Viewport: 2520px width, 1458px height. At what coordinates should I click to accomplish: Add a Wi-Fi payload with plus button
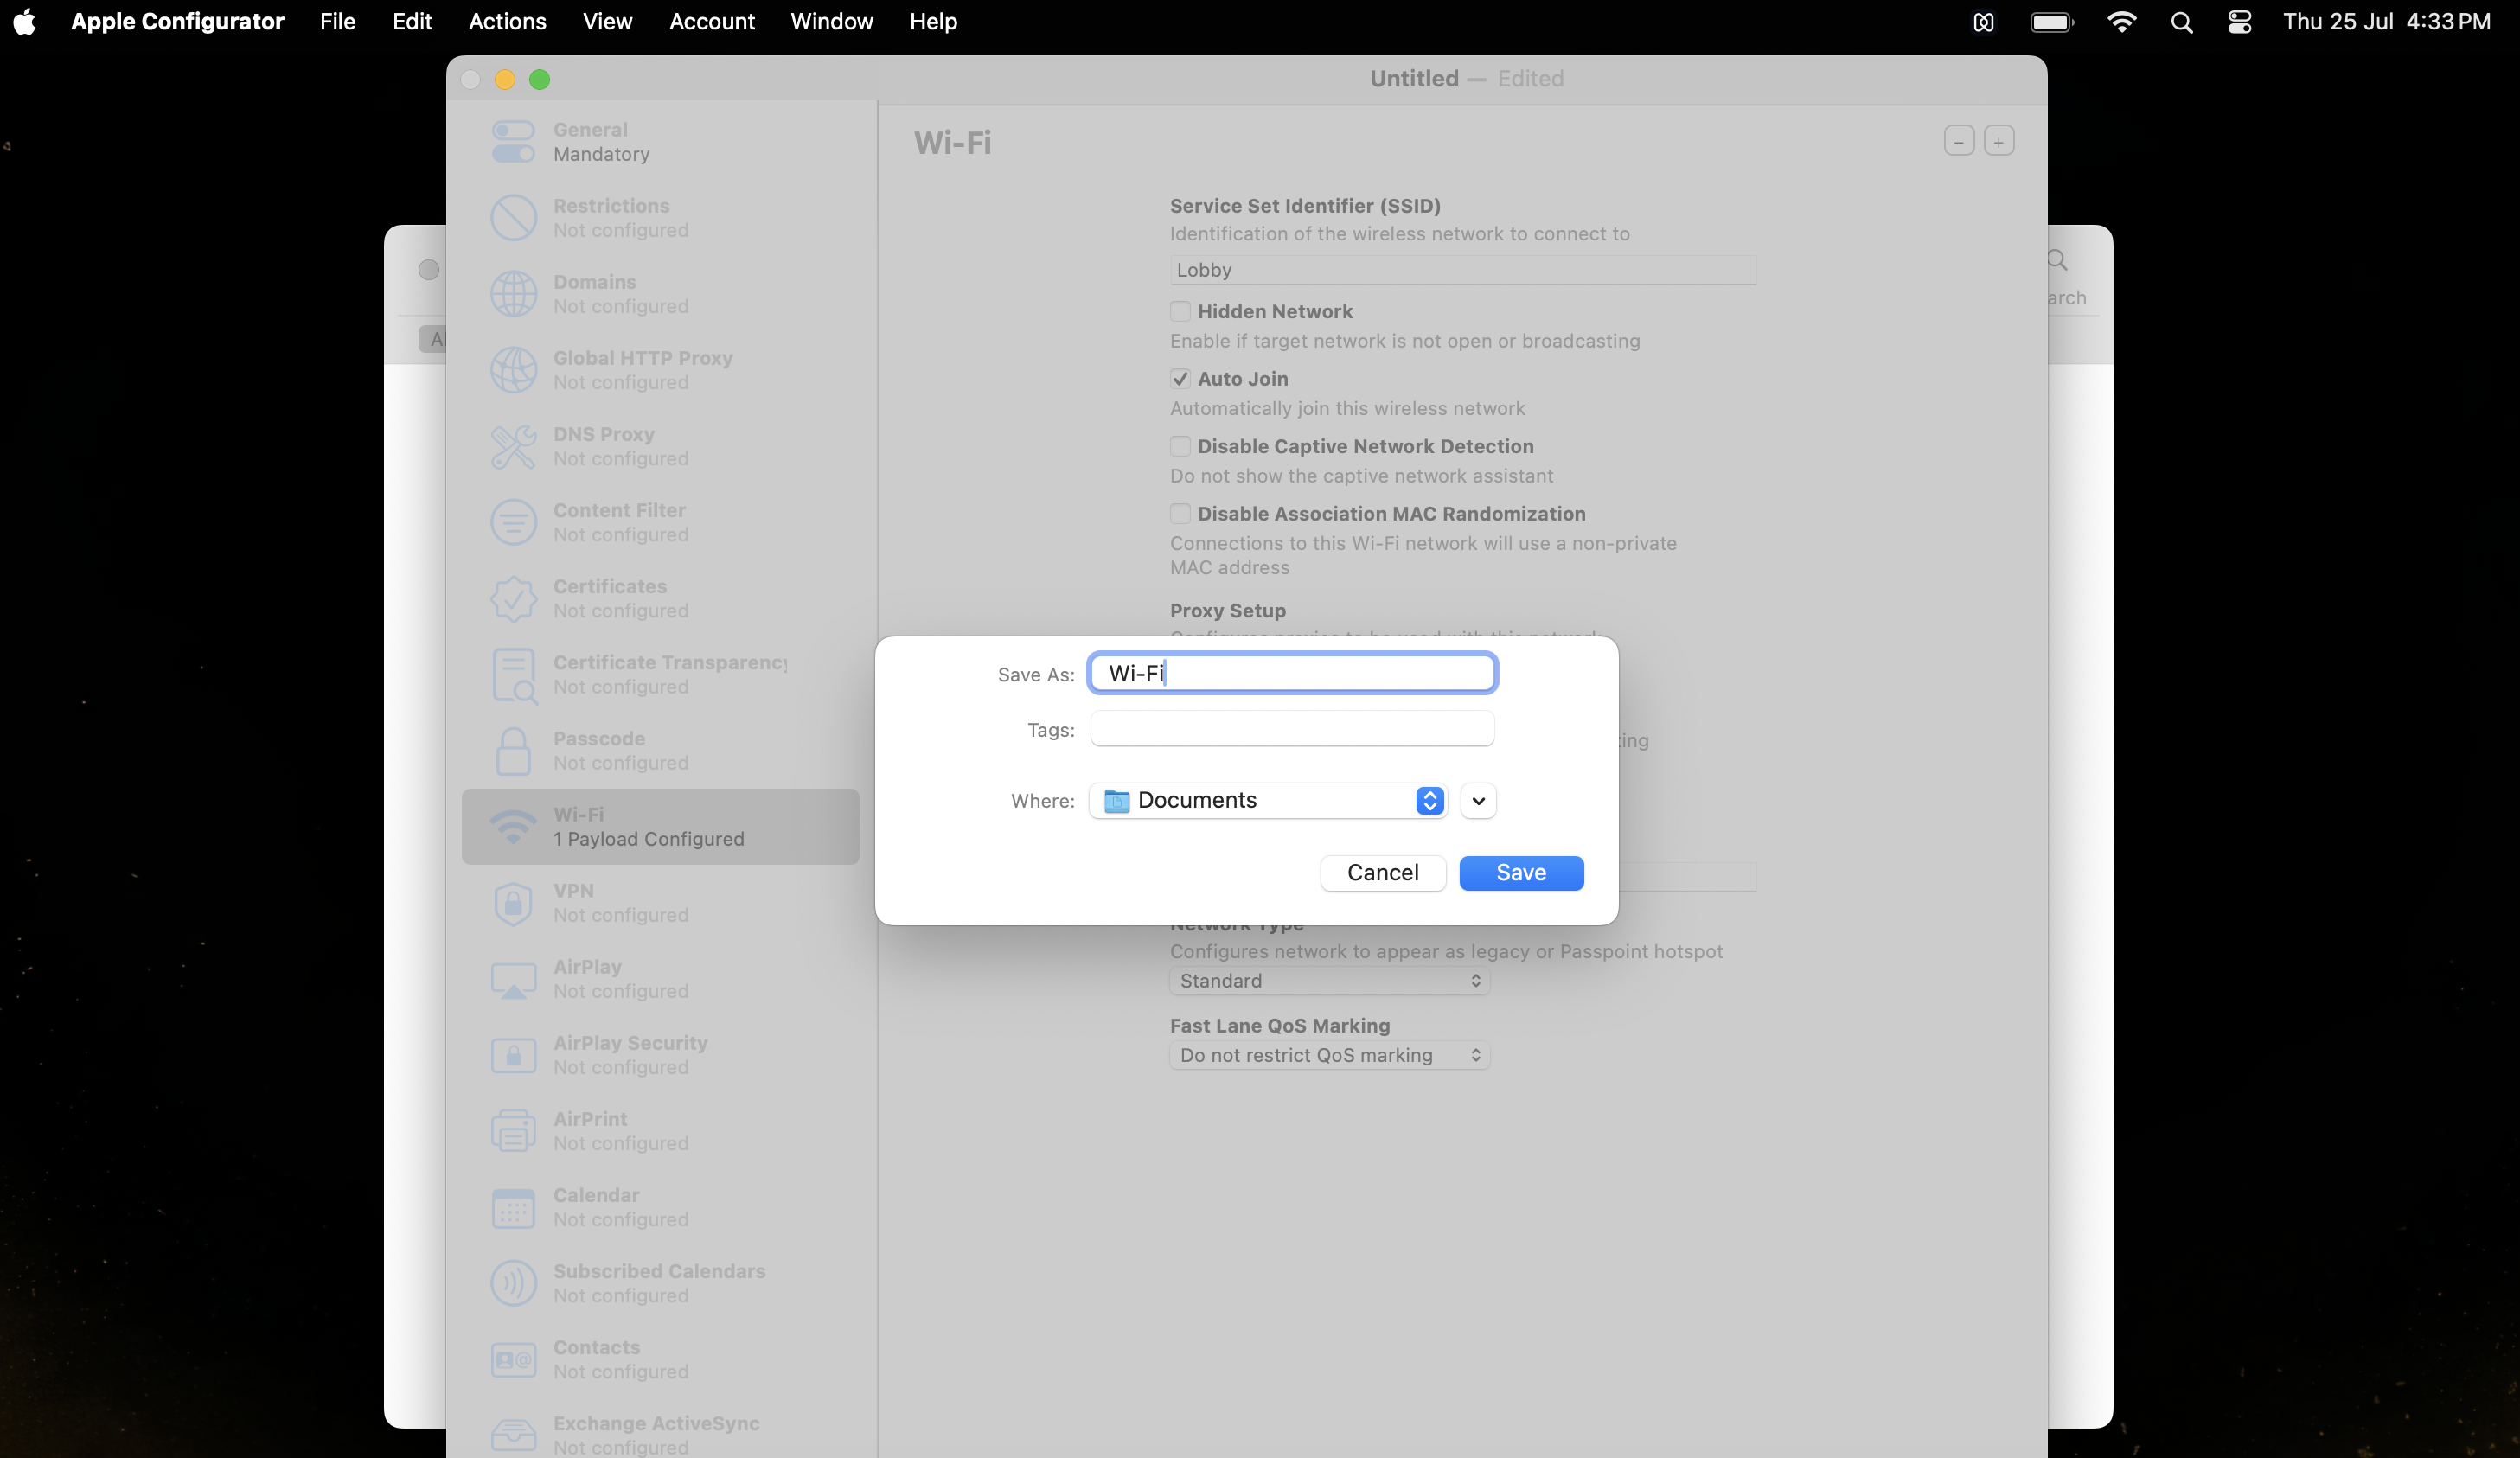tap(1998, 142)
